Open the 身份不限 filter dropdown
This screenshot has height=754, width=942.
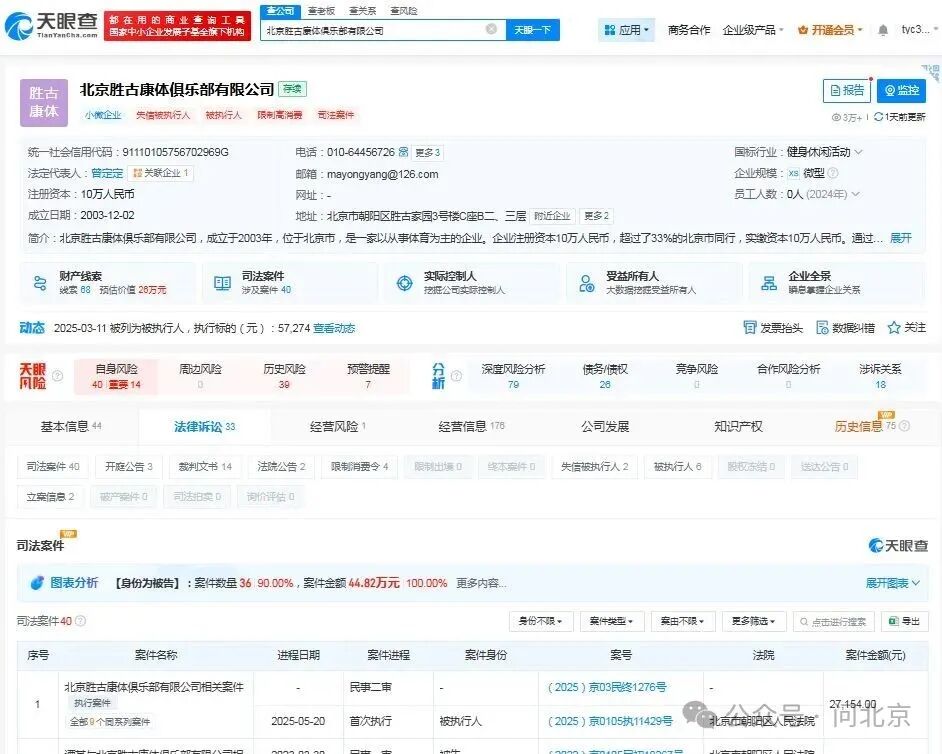point(541,621)
